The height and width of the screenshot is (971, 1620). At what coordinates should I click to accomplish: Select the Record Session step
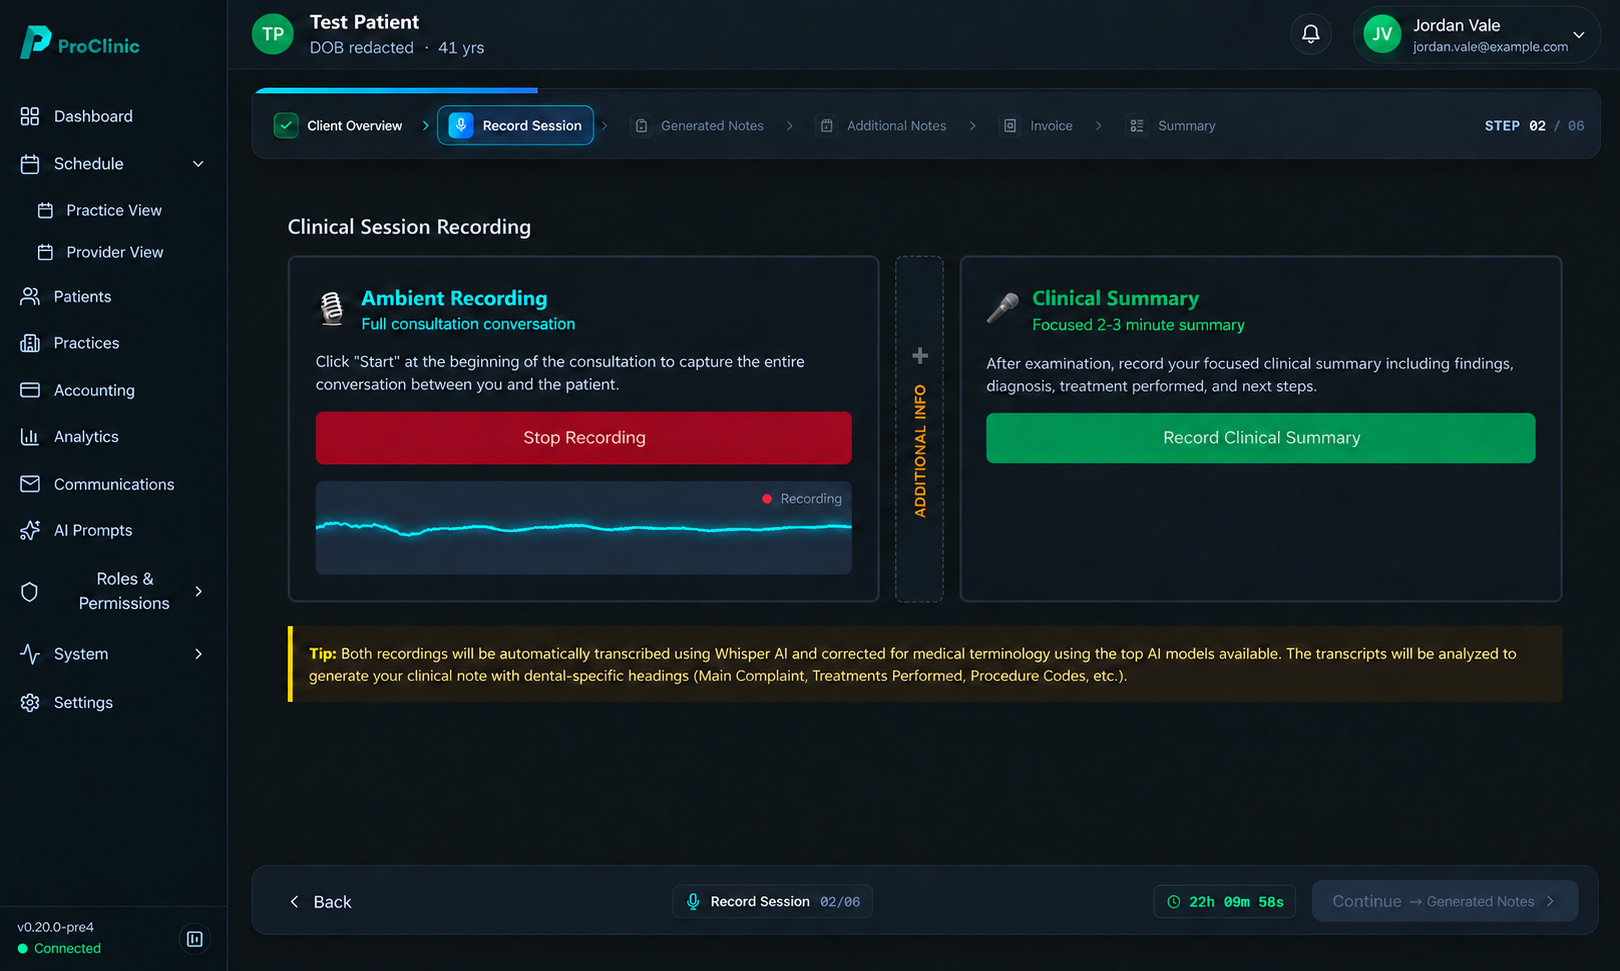click(x=515, y=126)
